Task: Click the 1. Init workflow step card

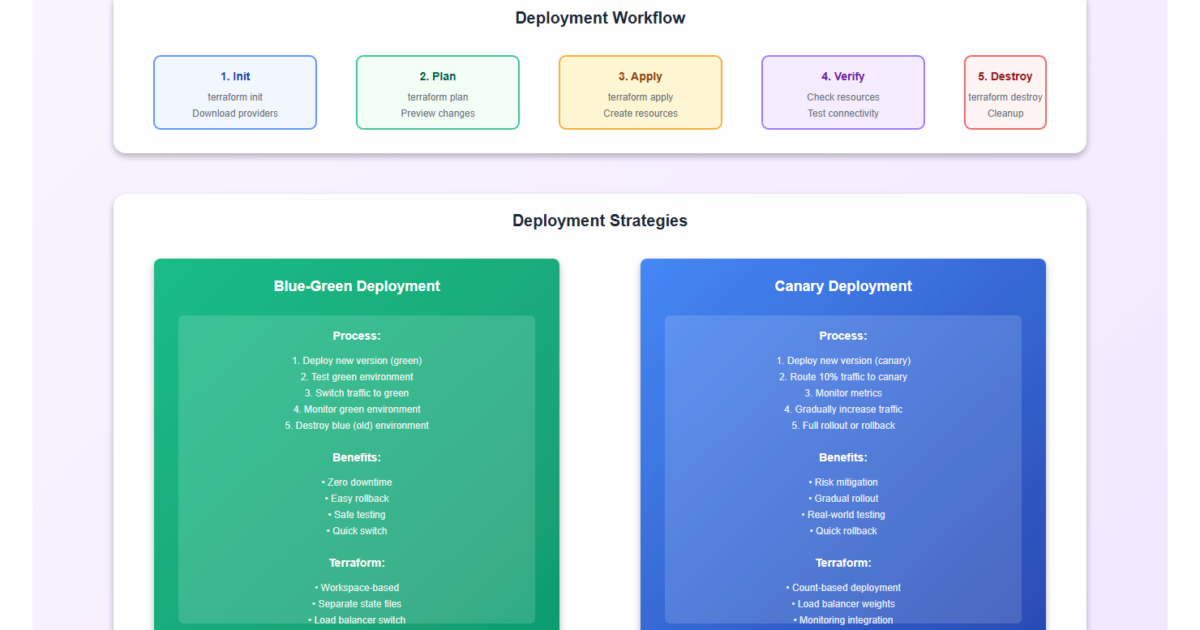Action: coord(235,93)
